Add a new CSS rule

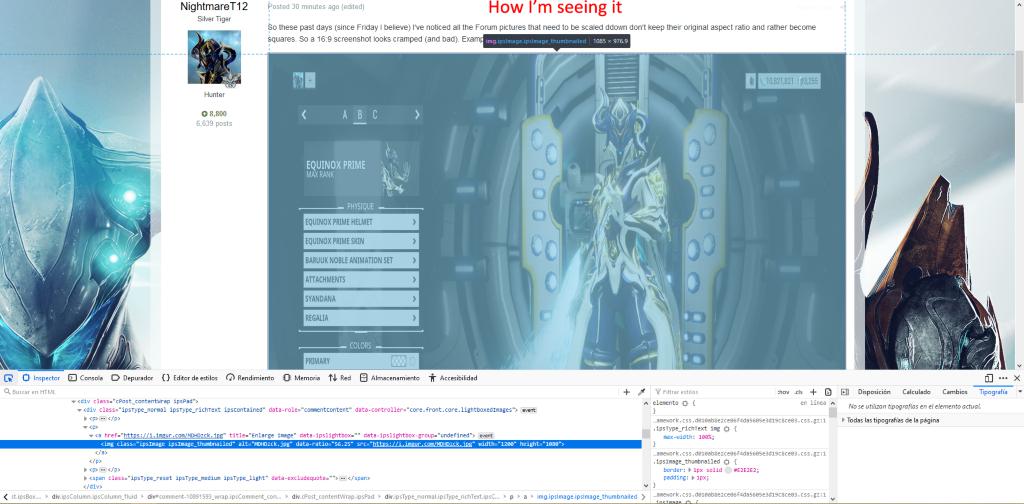814,392
